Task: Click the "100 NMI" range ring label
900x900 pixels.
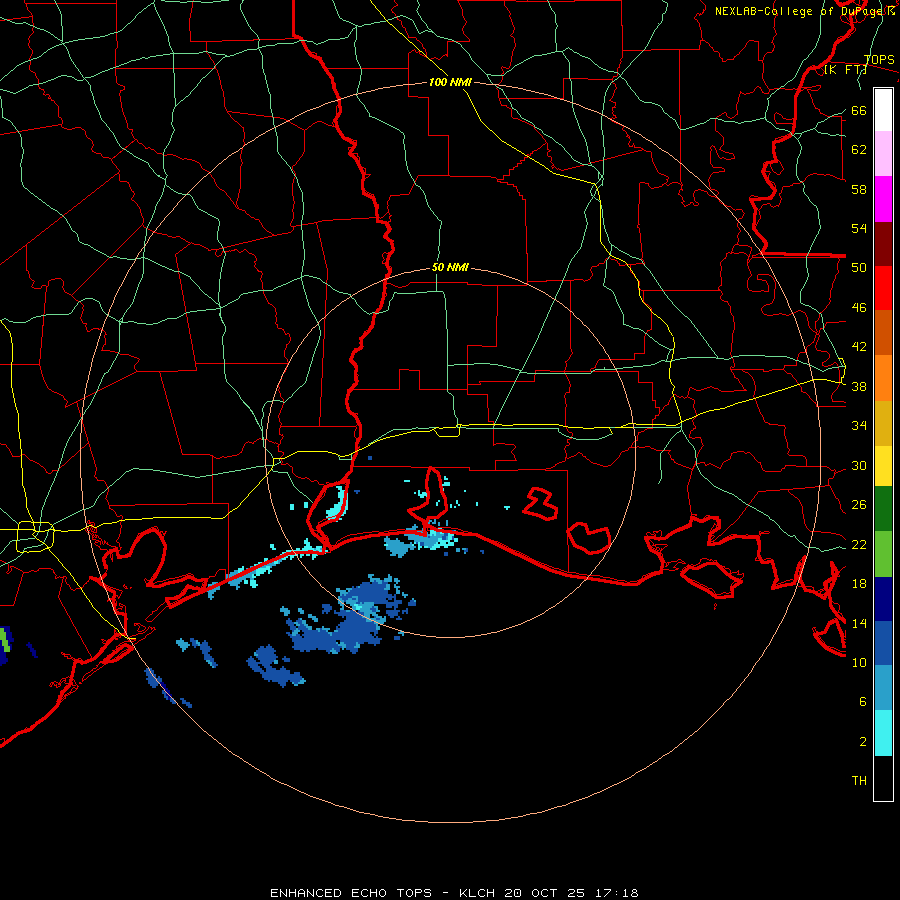Action: pos(450,83)
